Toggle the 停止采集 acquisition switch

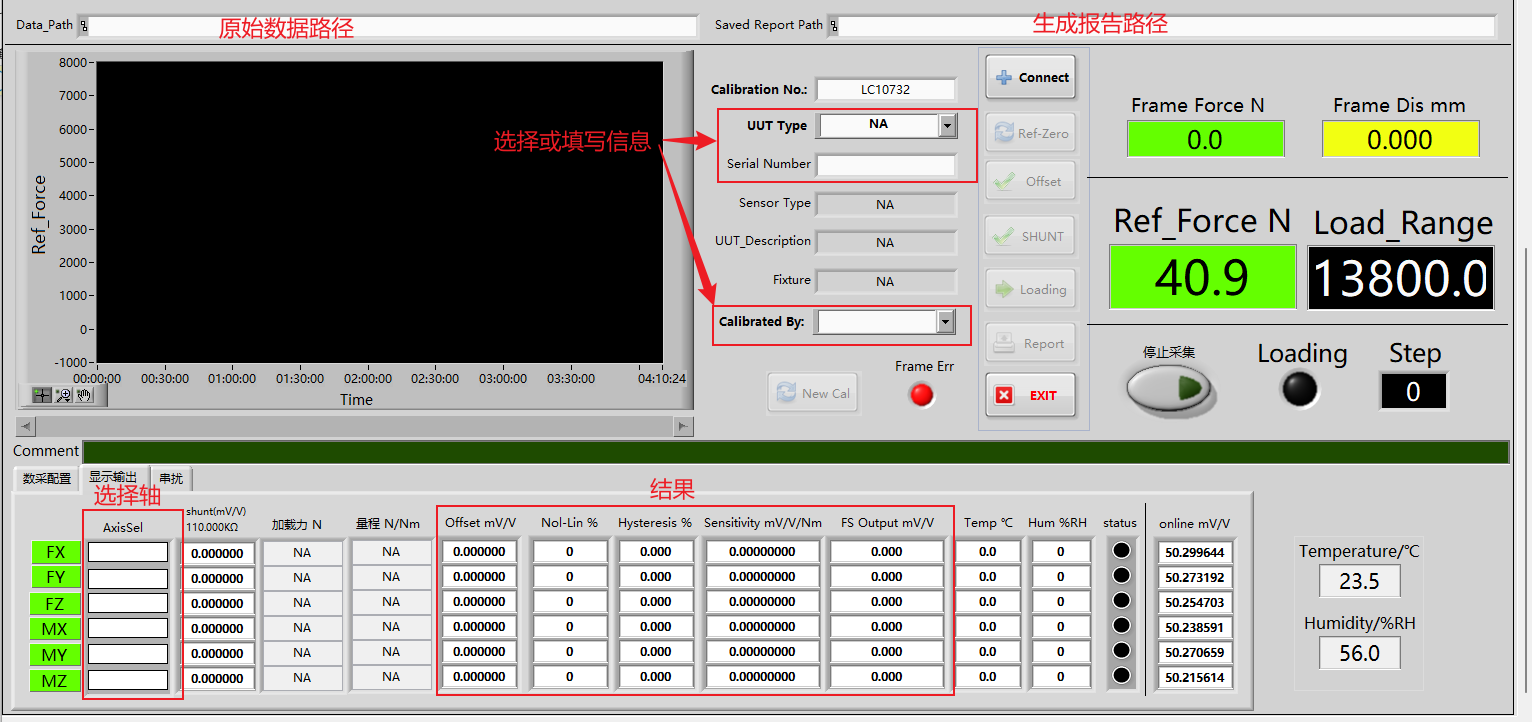(1169, 388)
